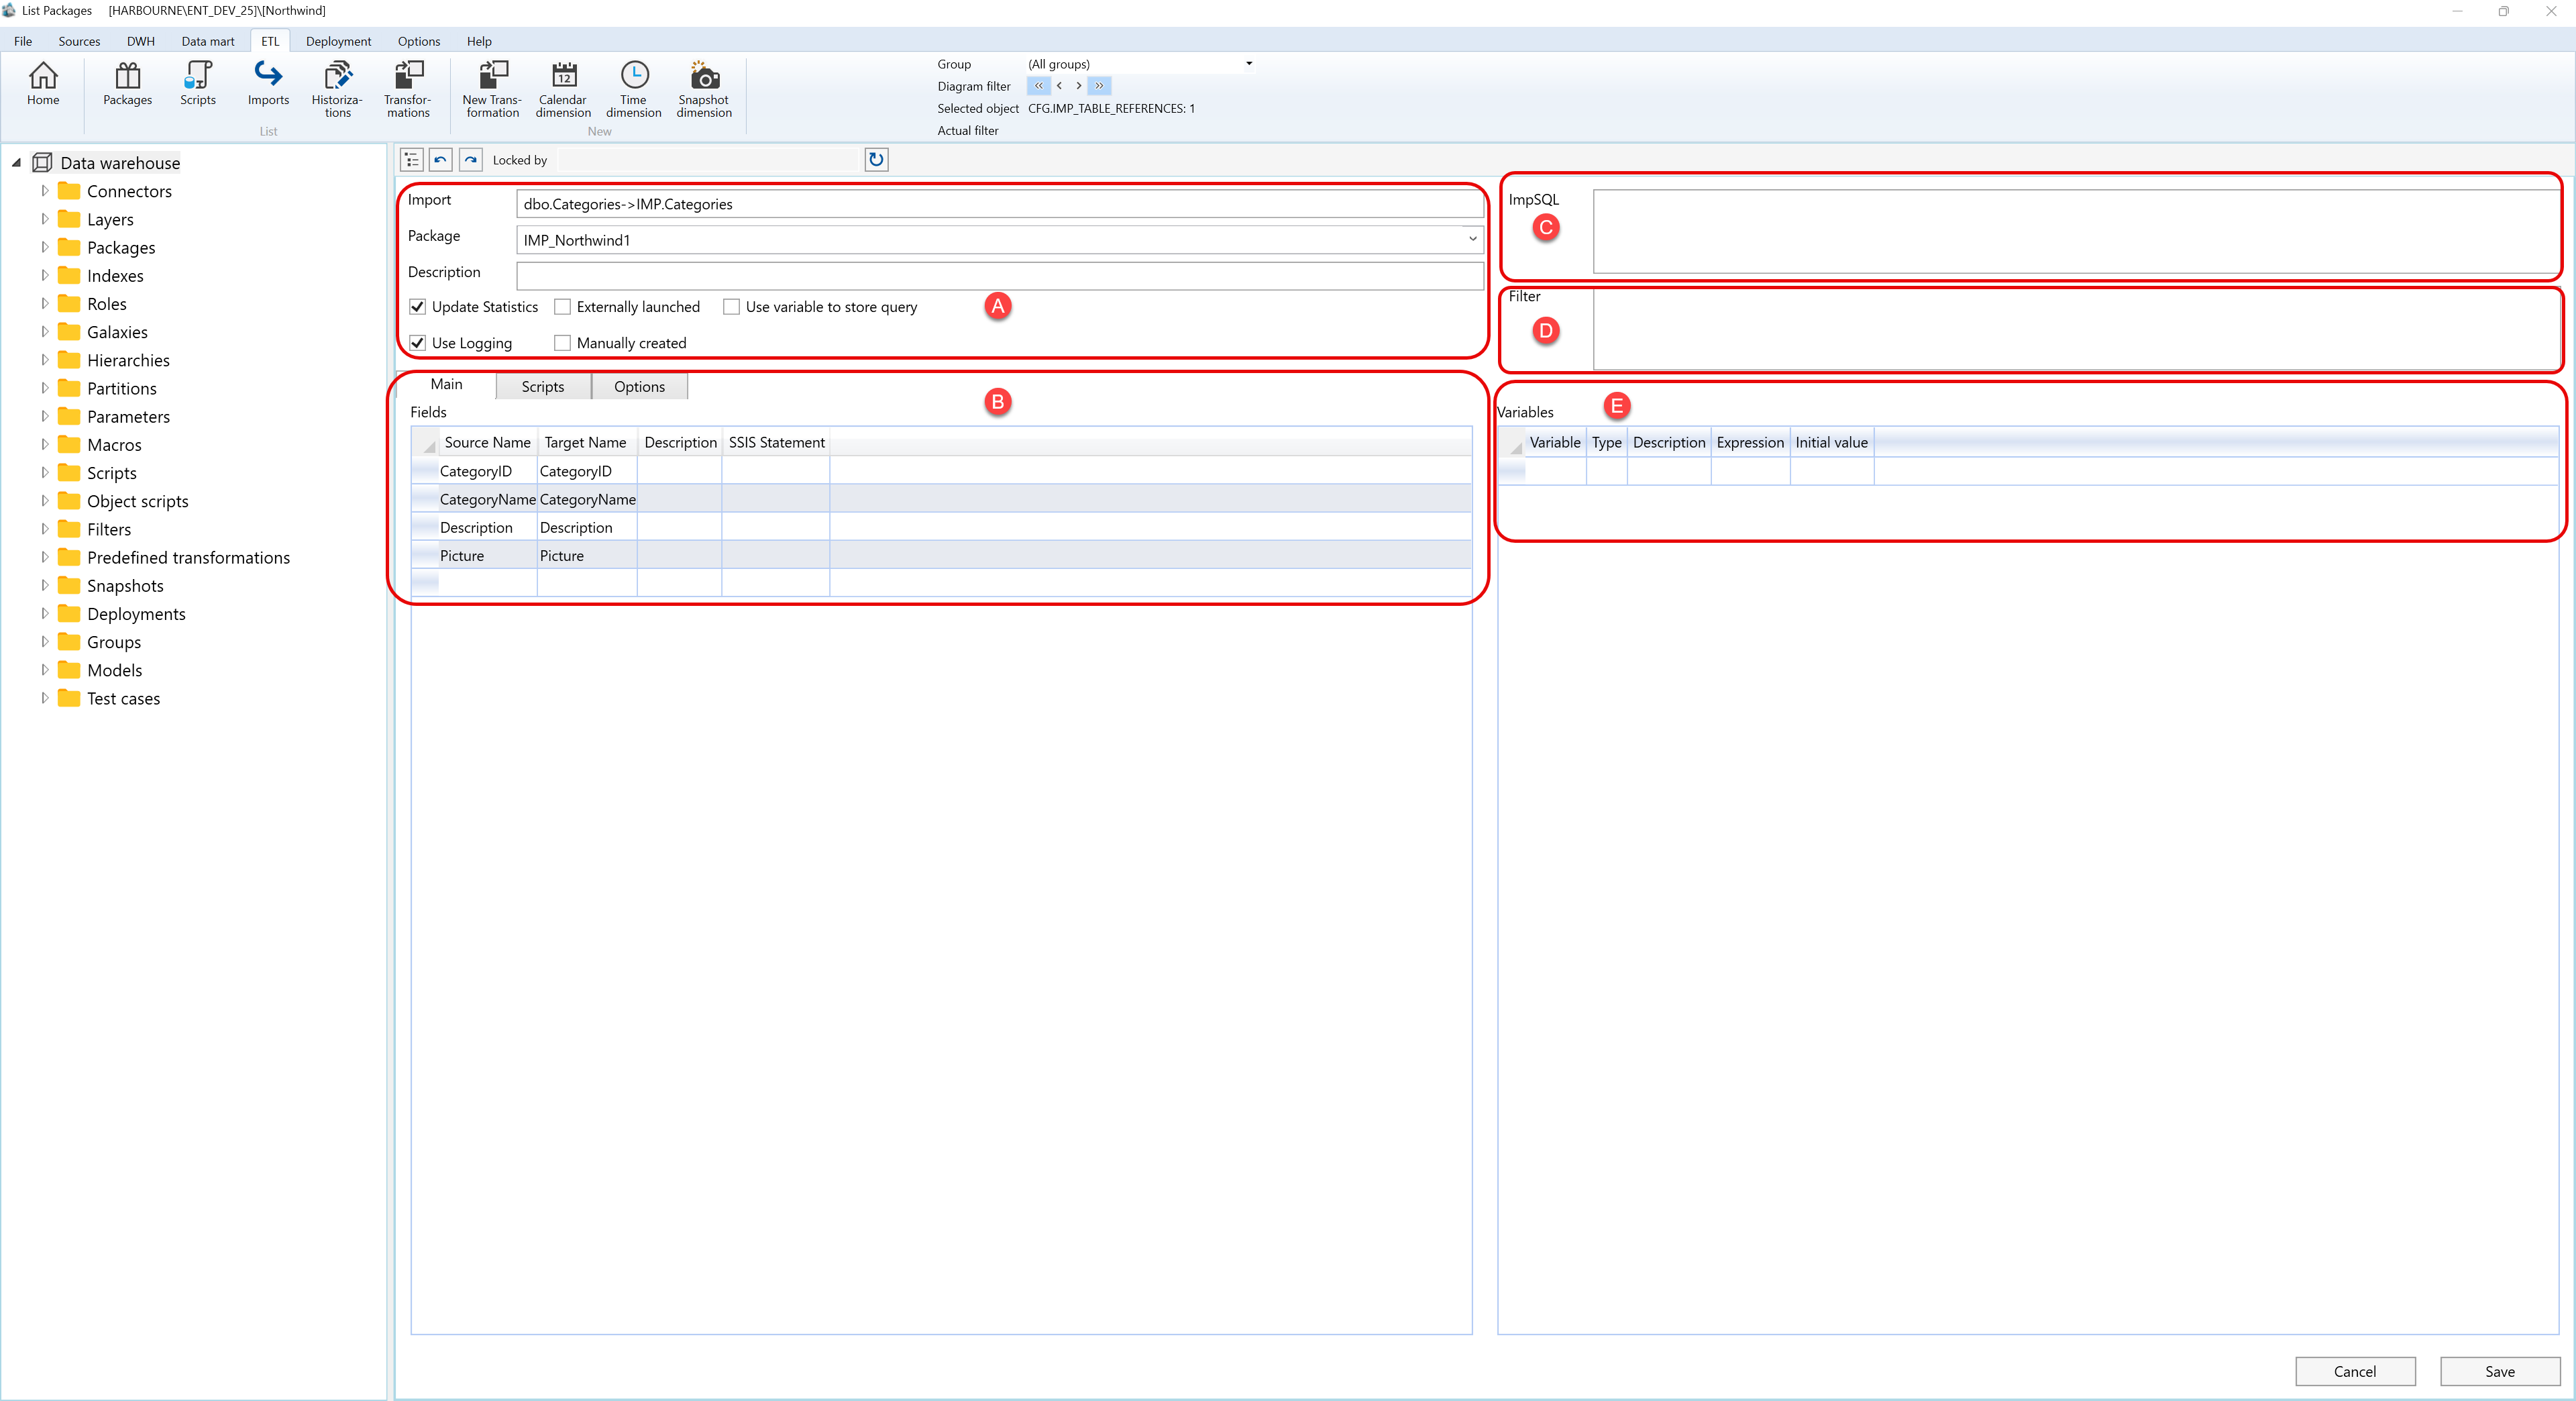Create a Calendar dimension
This screenshot has width=2576, height=1401.
click(563, 90)
